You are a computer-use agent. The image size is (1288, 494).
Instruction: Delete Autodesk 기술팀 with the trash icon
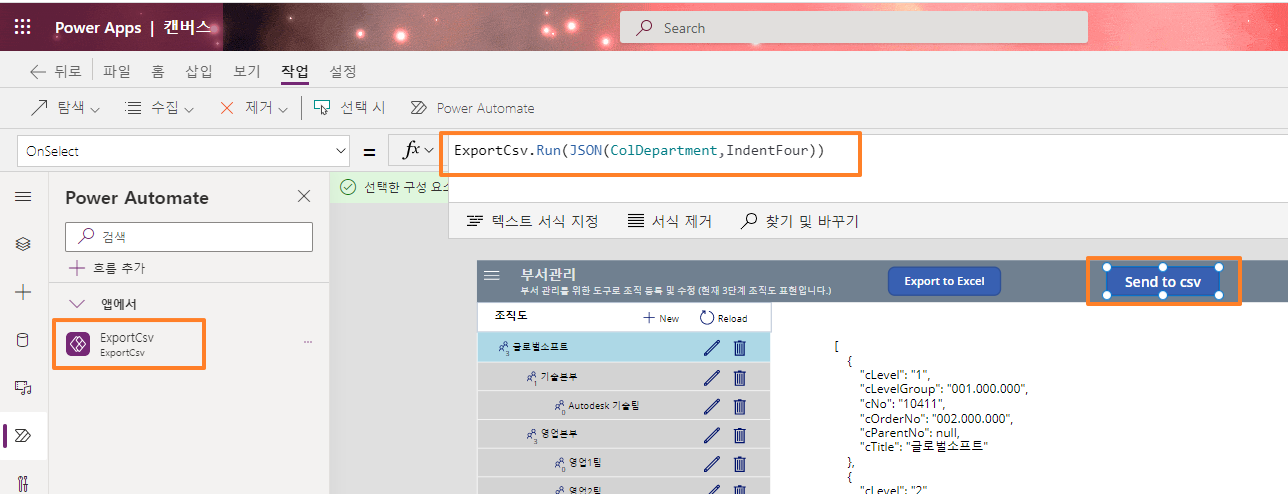740,406
